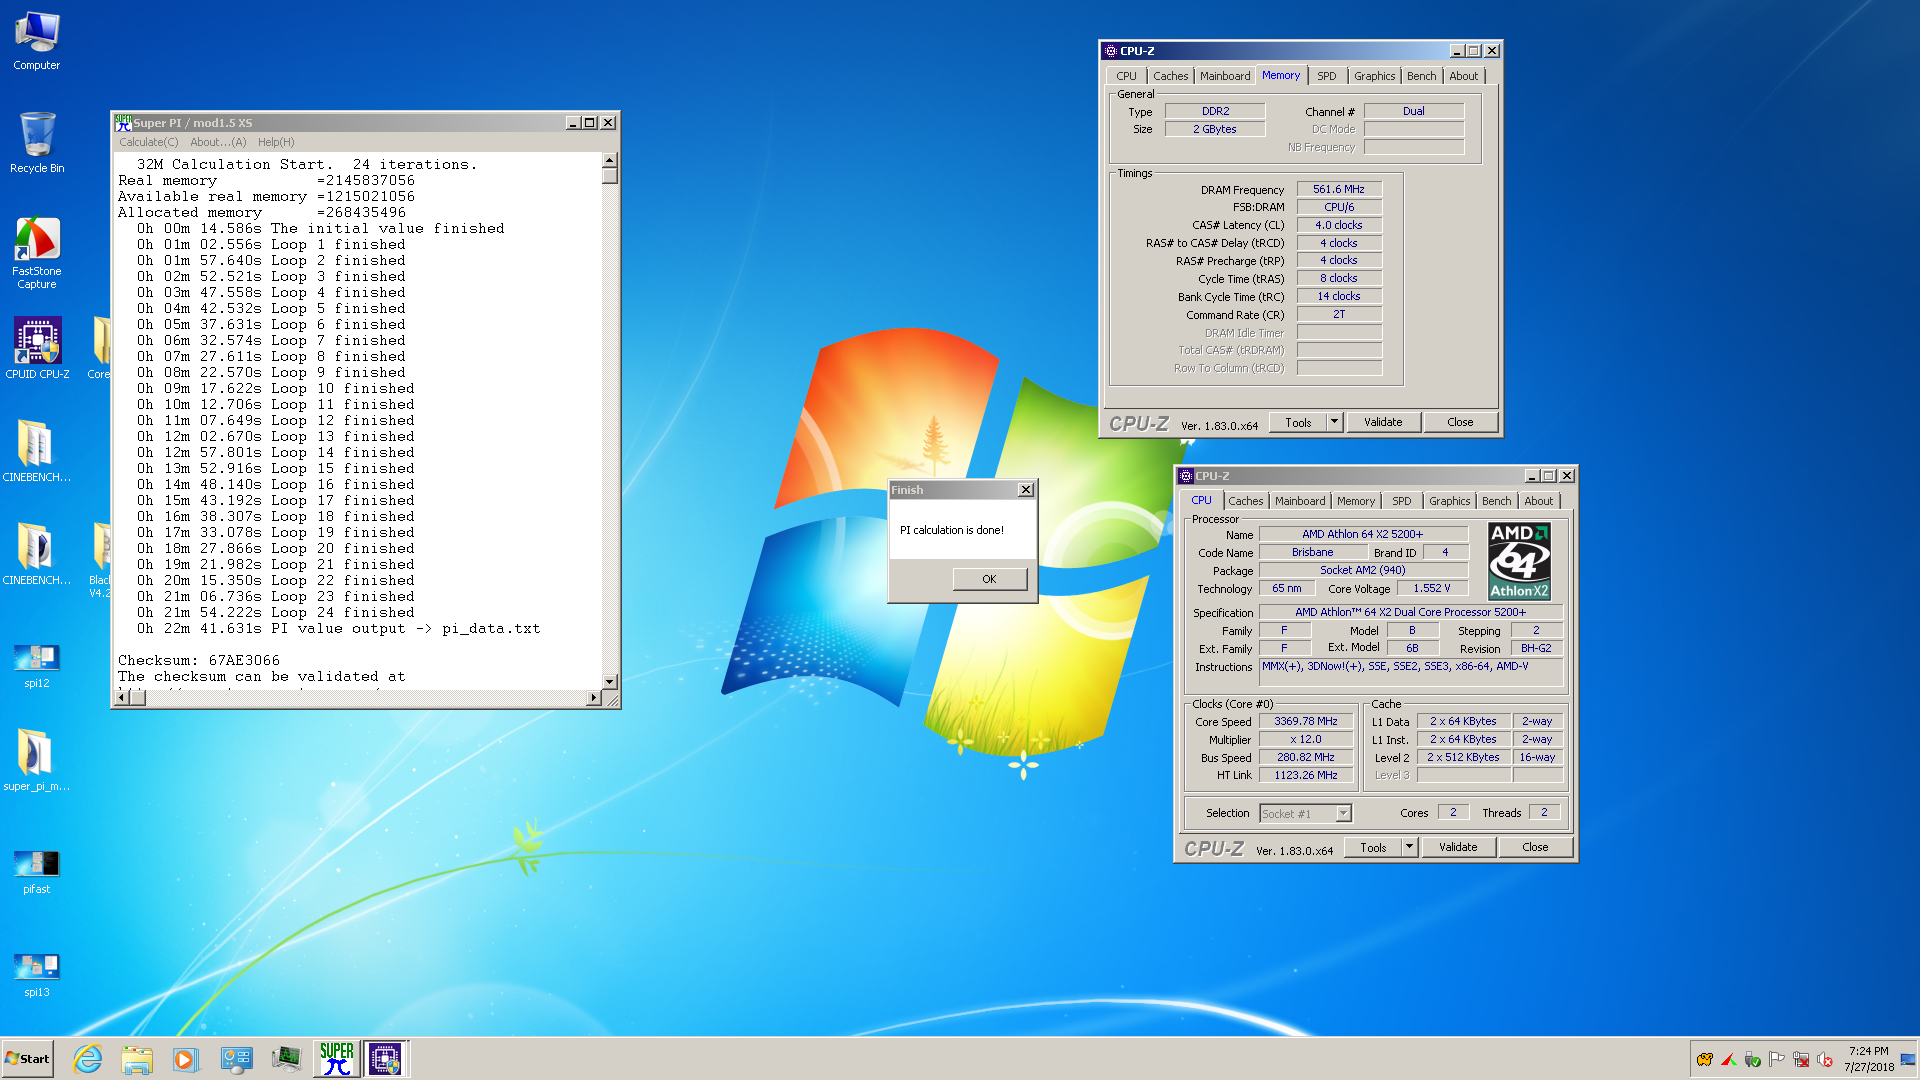Viewport: 1920px width, 1080px height.
Task: Close the Finish dialog with X
Action: [1026, 490]
